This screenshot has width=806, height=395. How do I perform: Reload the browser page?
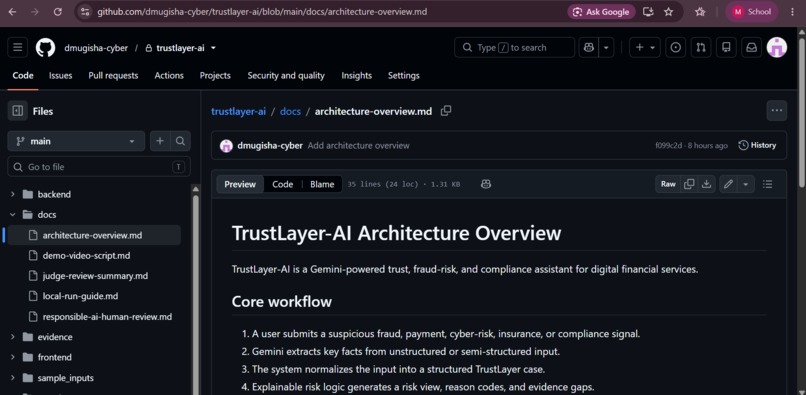point(58,12)
